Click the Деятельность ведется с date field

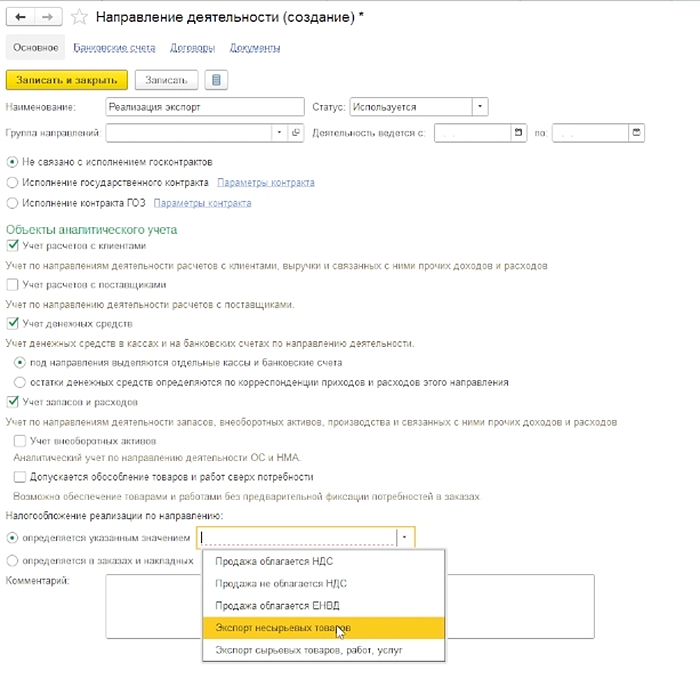click(x=472, y=133)
